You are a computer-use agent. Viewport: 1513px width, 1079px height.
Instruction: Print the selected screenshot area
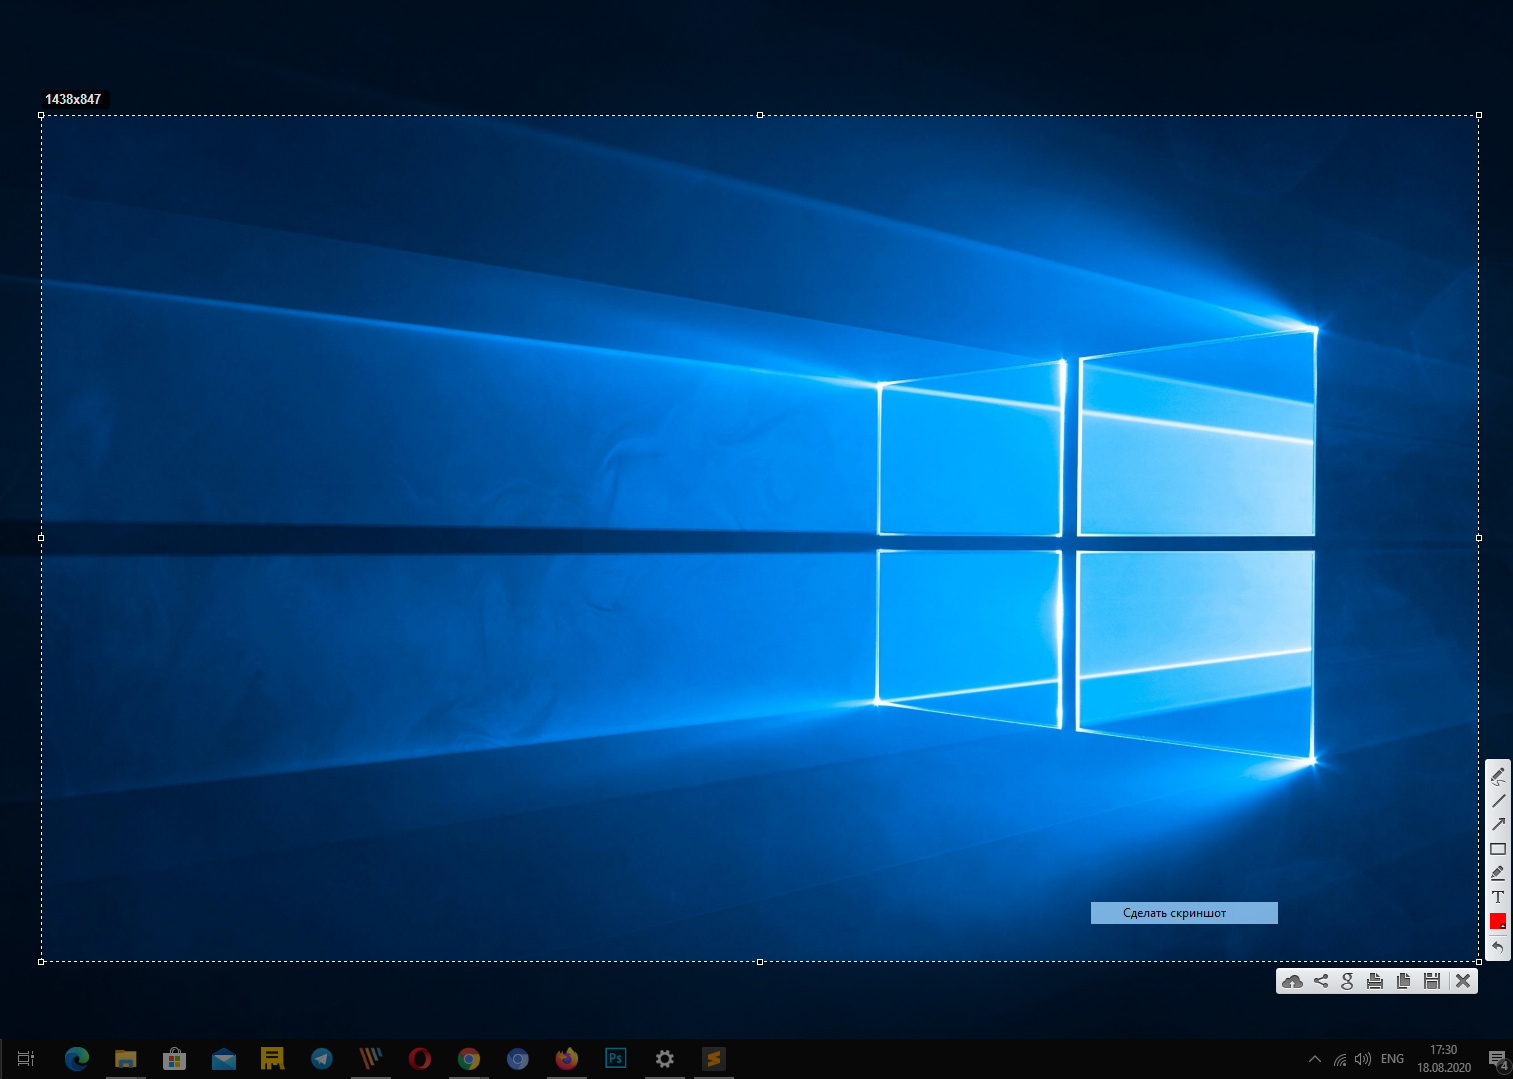pos(1375,981)
